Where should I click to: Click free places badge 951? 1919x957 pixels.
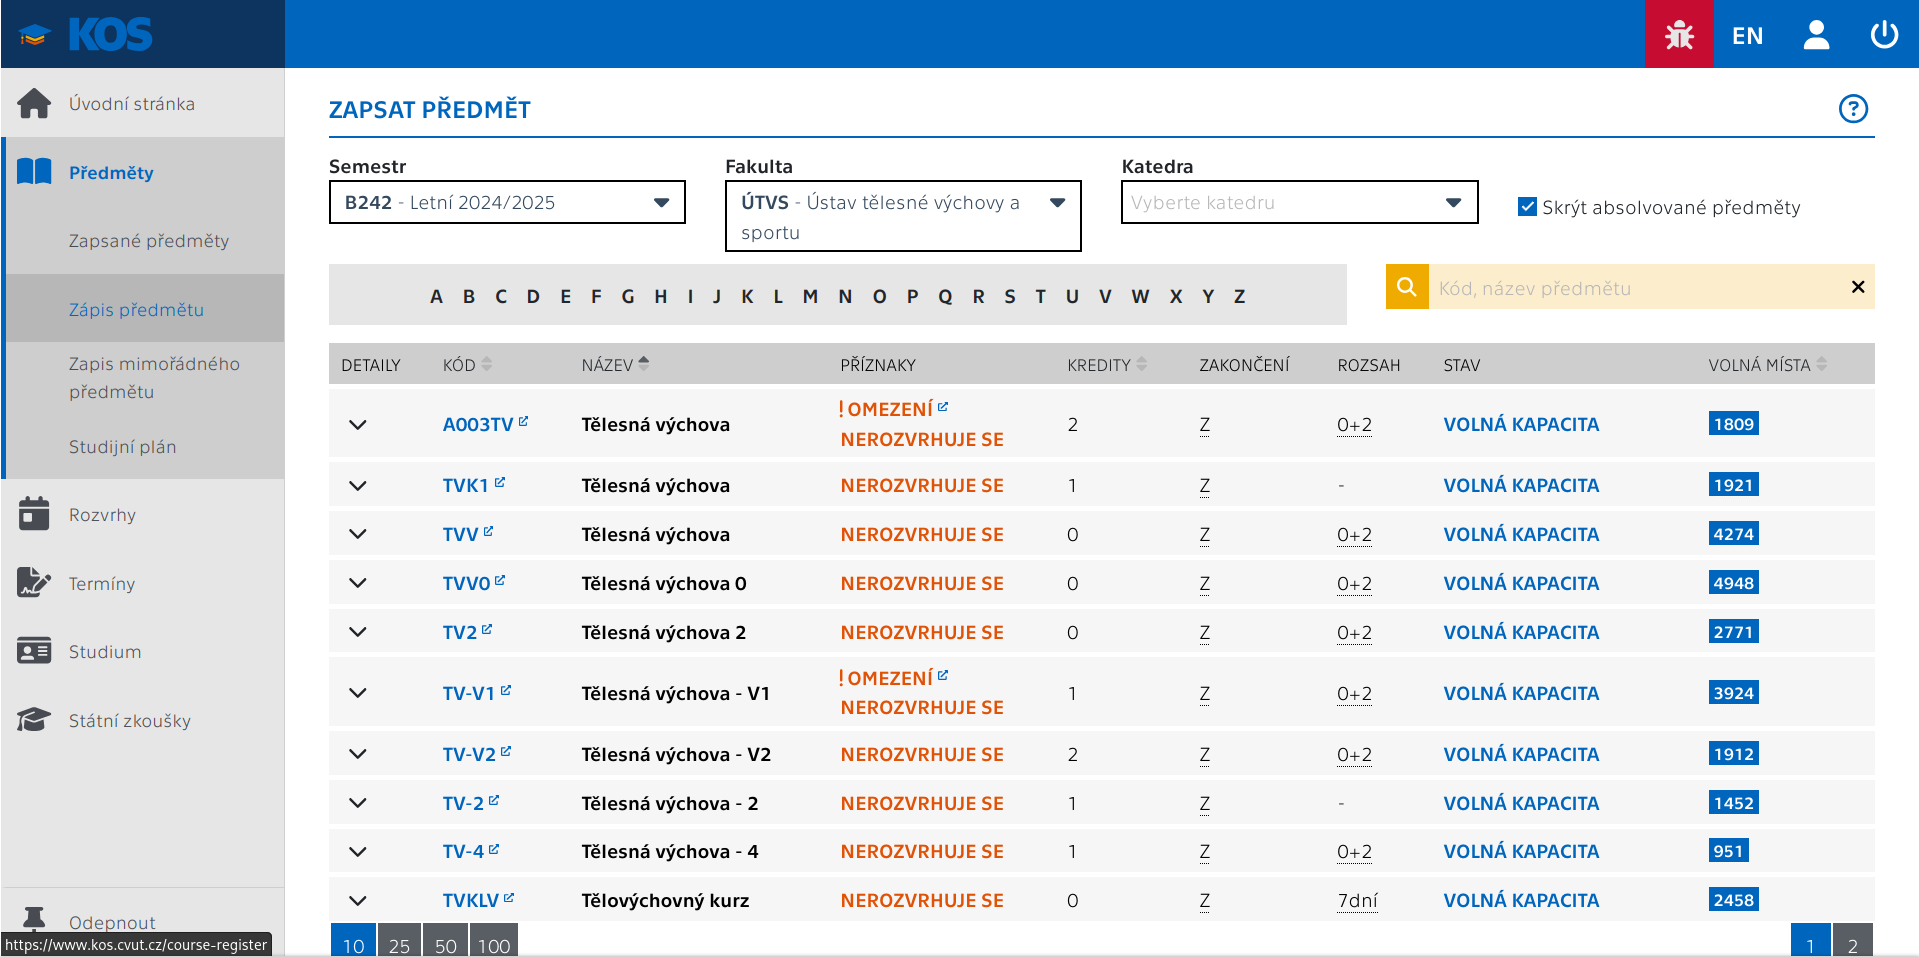pos(1728,851)
